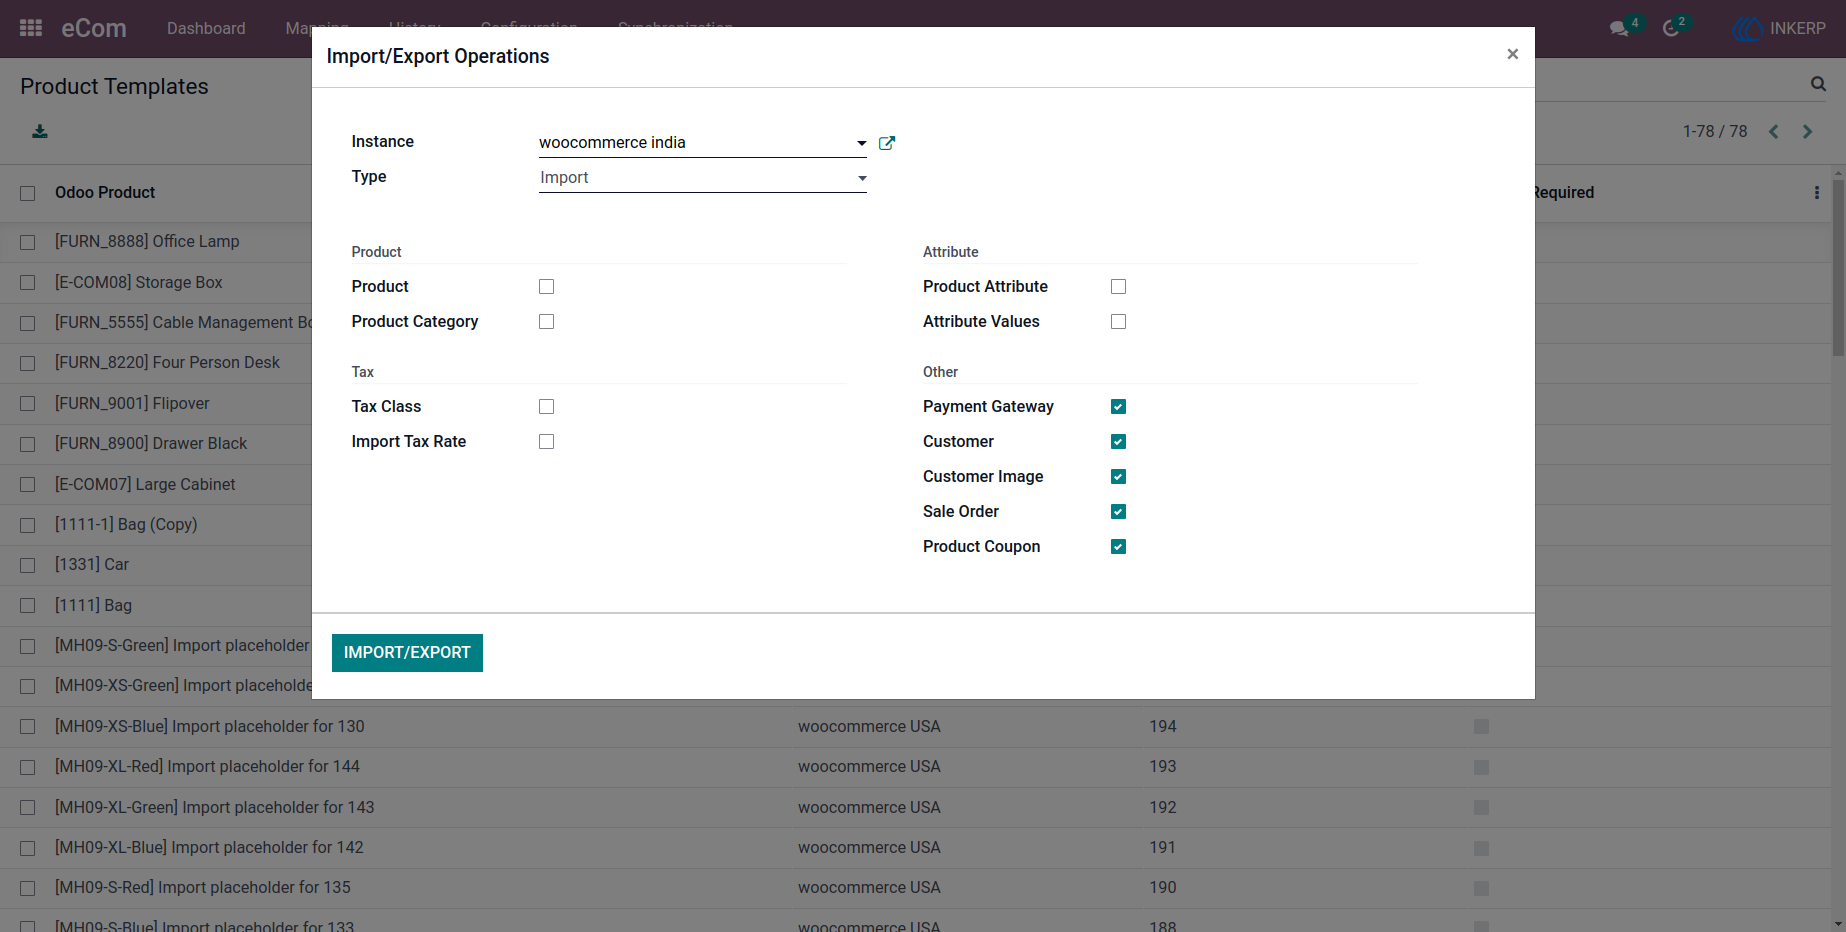Open the Type dropdown showing Import
The height and width of the screenshot is (932, 1846).
coord(702,178)
